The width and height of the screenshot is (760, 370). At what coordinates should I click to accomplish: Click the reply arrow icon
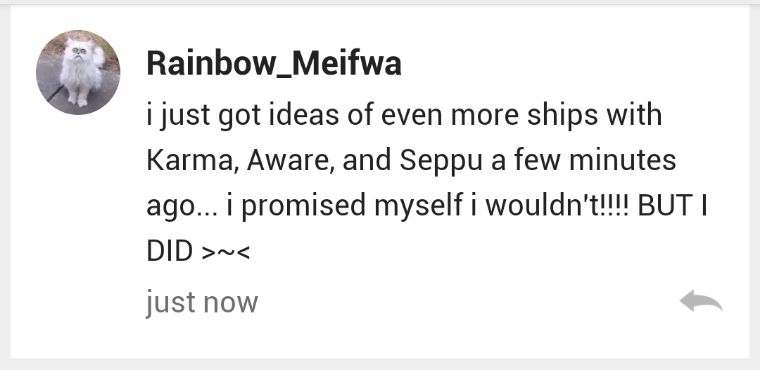pos(701,301)
